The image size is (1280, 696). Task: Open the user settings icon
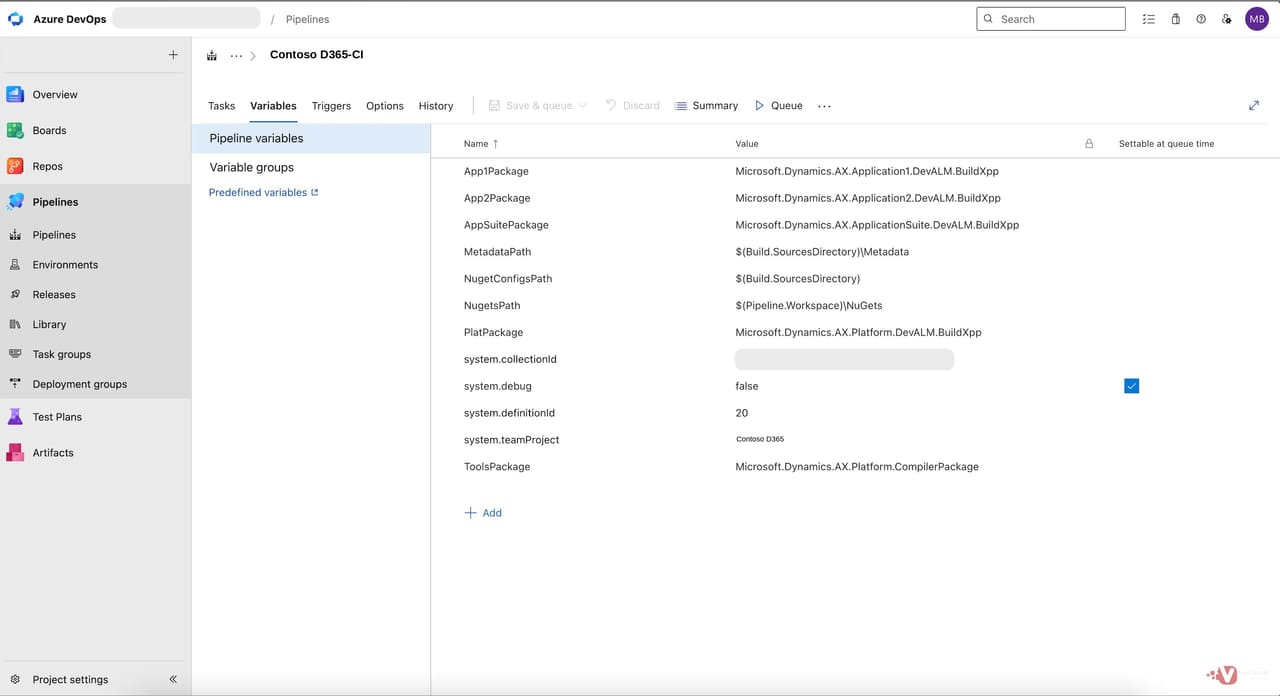click(1227, 19)
